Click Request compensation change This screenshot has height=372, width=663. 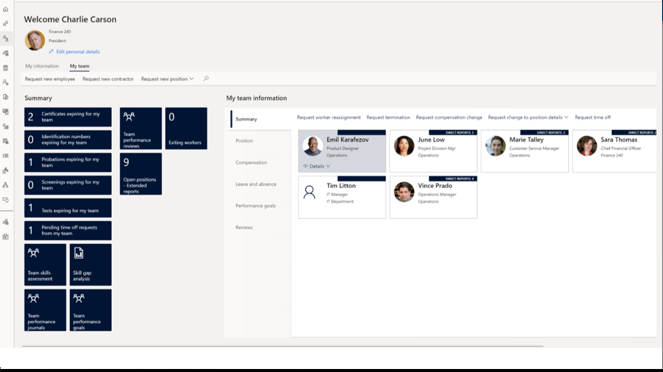(449, 118)
